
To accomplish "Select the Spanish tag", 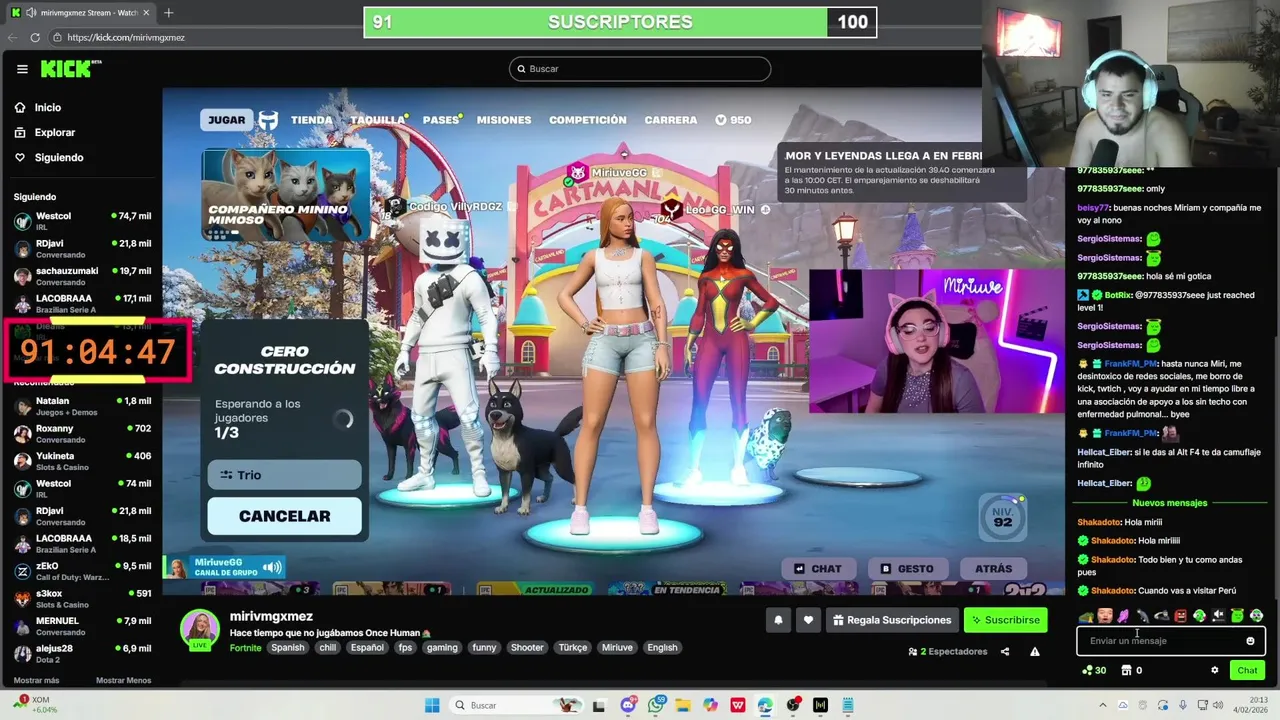I will click(x=288, y=647).
